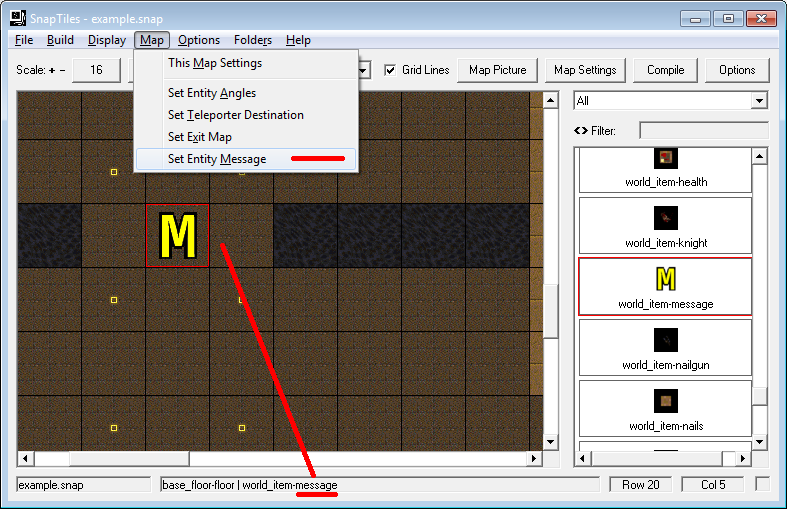
Task: Click the tile list vertical scrollbar thumb
Action: (760, 396)
